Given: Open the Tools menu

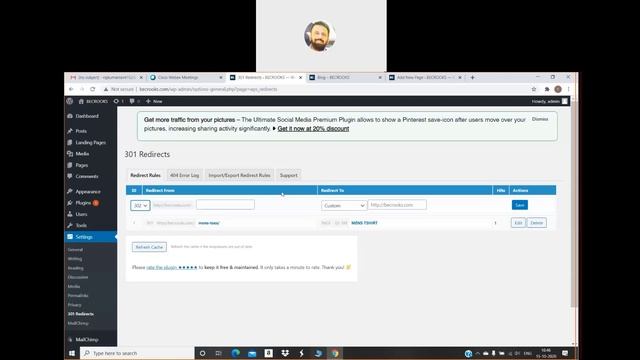Looking at the screenshot, I should click(x=81, y=225).
